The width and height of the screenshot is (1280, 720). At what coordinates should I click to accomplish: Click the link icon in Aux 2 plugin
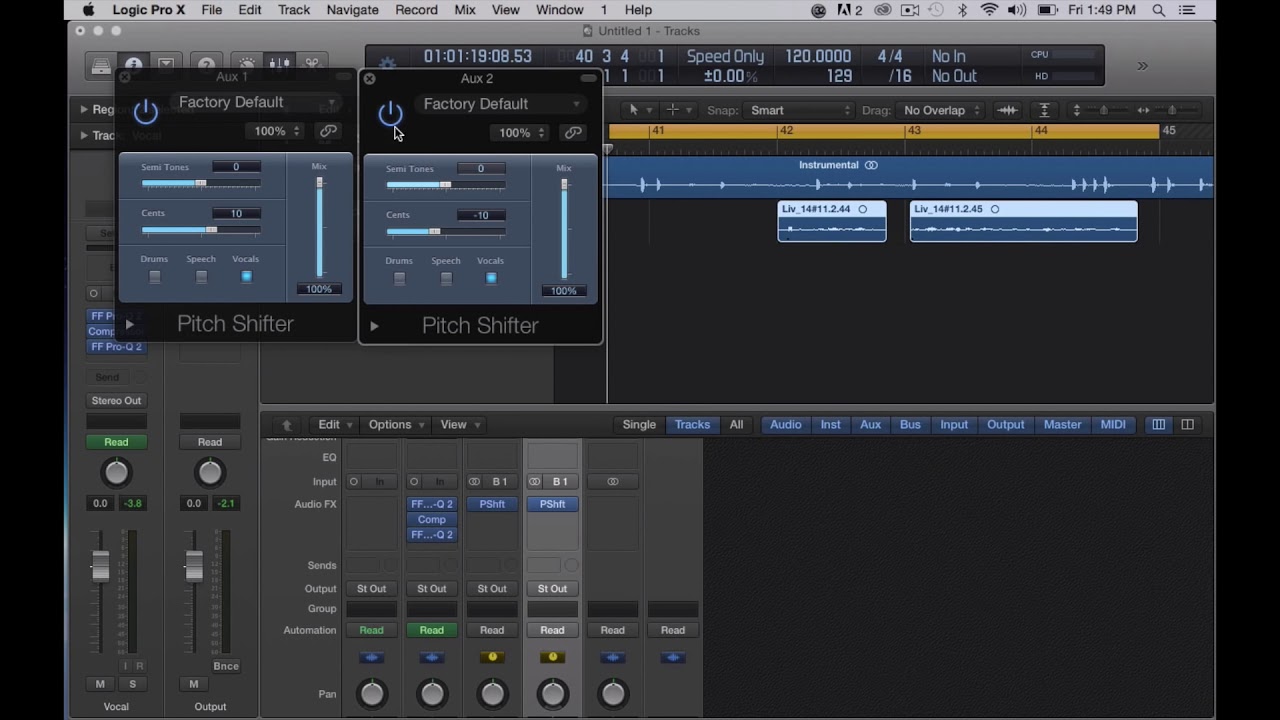pyautogui.click(x=573, y=132)
